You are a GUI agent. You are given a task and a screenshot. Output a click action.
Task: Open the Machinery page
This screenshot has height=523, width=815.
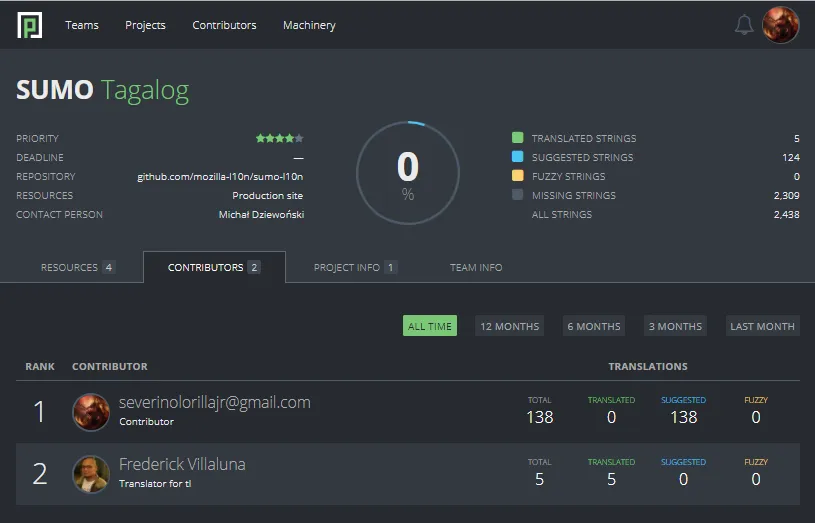tap(309, 25)
